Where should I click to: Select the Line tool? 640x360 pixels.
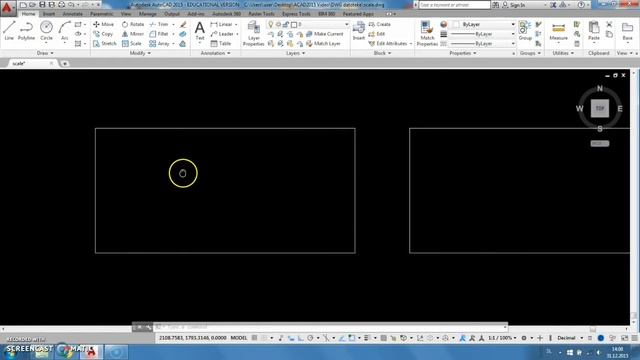point(9,31)
